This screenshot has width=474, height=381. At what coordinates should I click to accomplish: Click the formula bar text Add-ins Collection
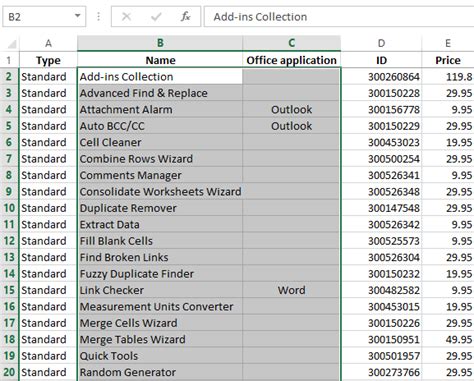coord(260,17)
